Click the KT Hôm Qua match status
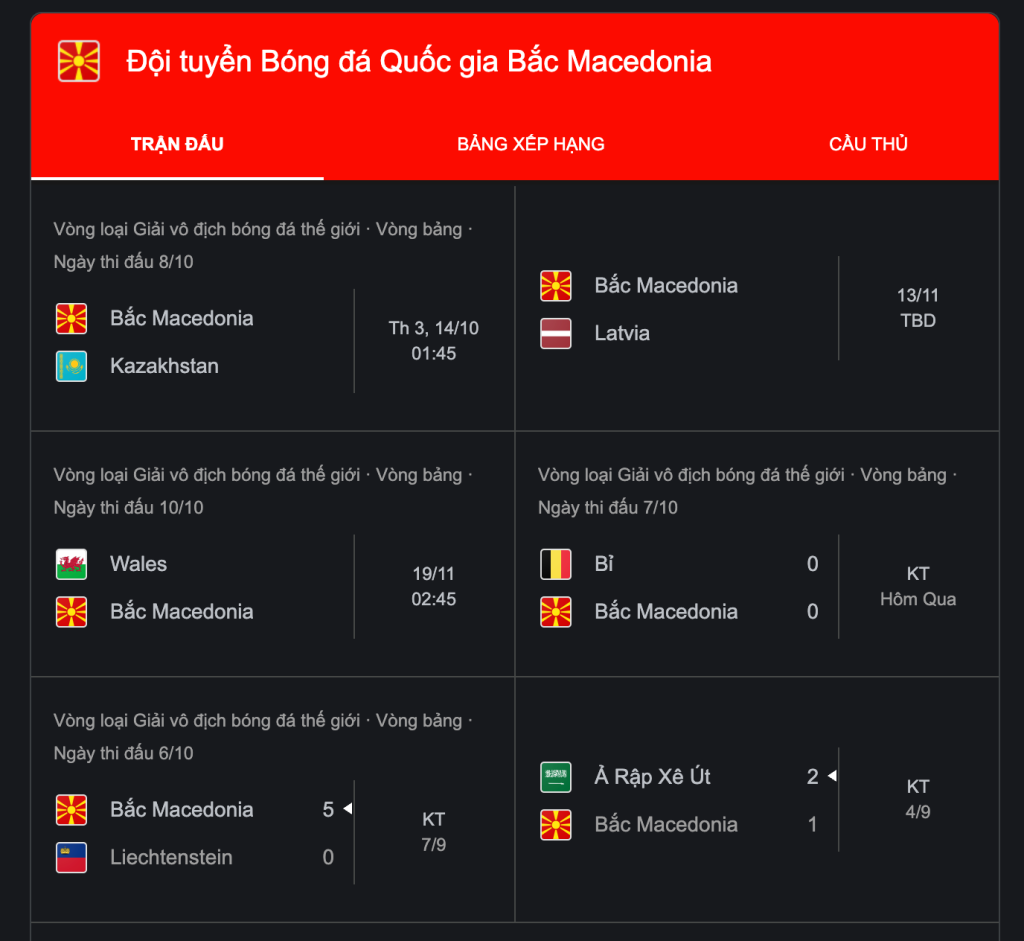 [918, 586]
